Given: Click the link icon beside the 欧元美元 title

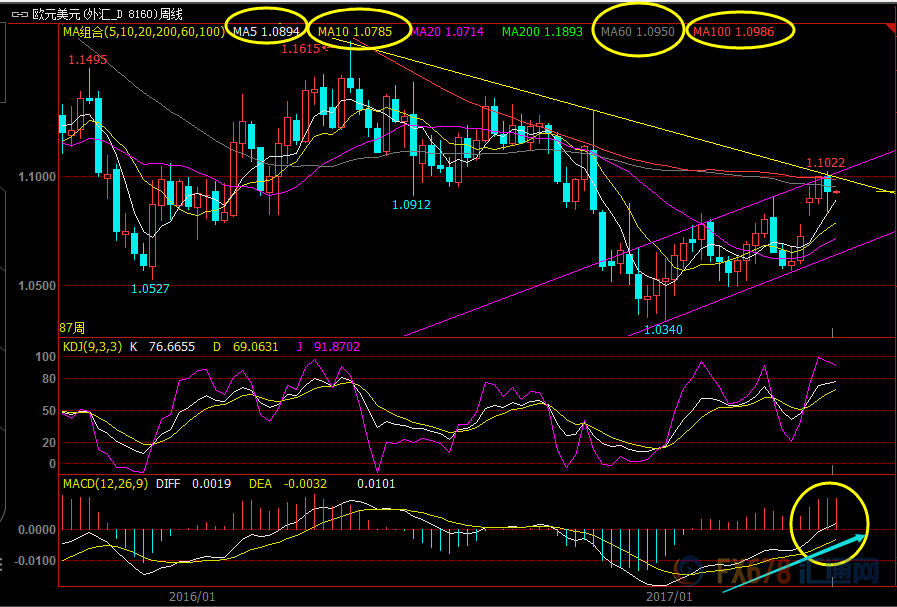Looking at the screenshot, I should (x=15, y=14).
